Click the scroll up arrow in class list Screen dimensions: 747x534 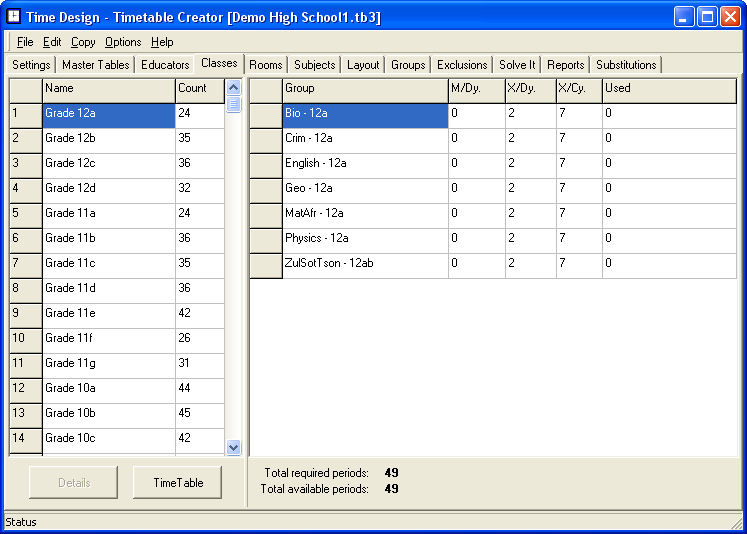[x=234, y=88]
